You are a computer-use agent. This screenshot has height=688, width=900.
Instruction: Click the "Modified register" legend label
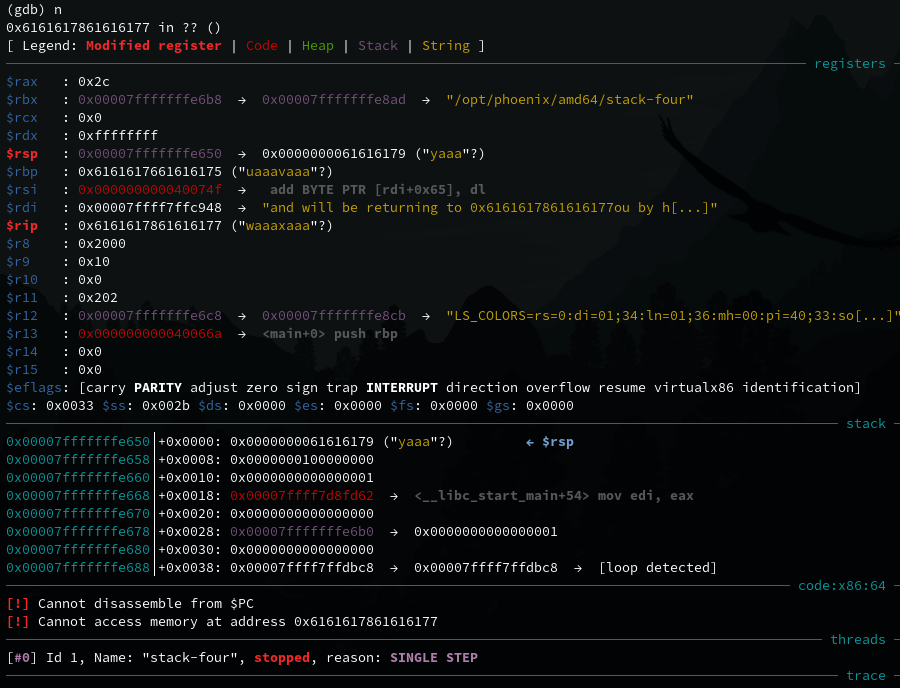(x=153, y=45)
